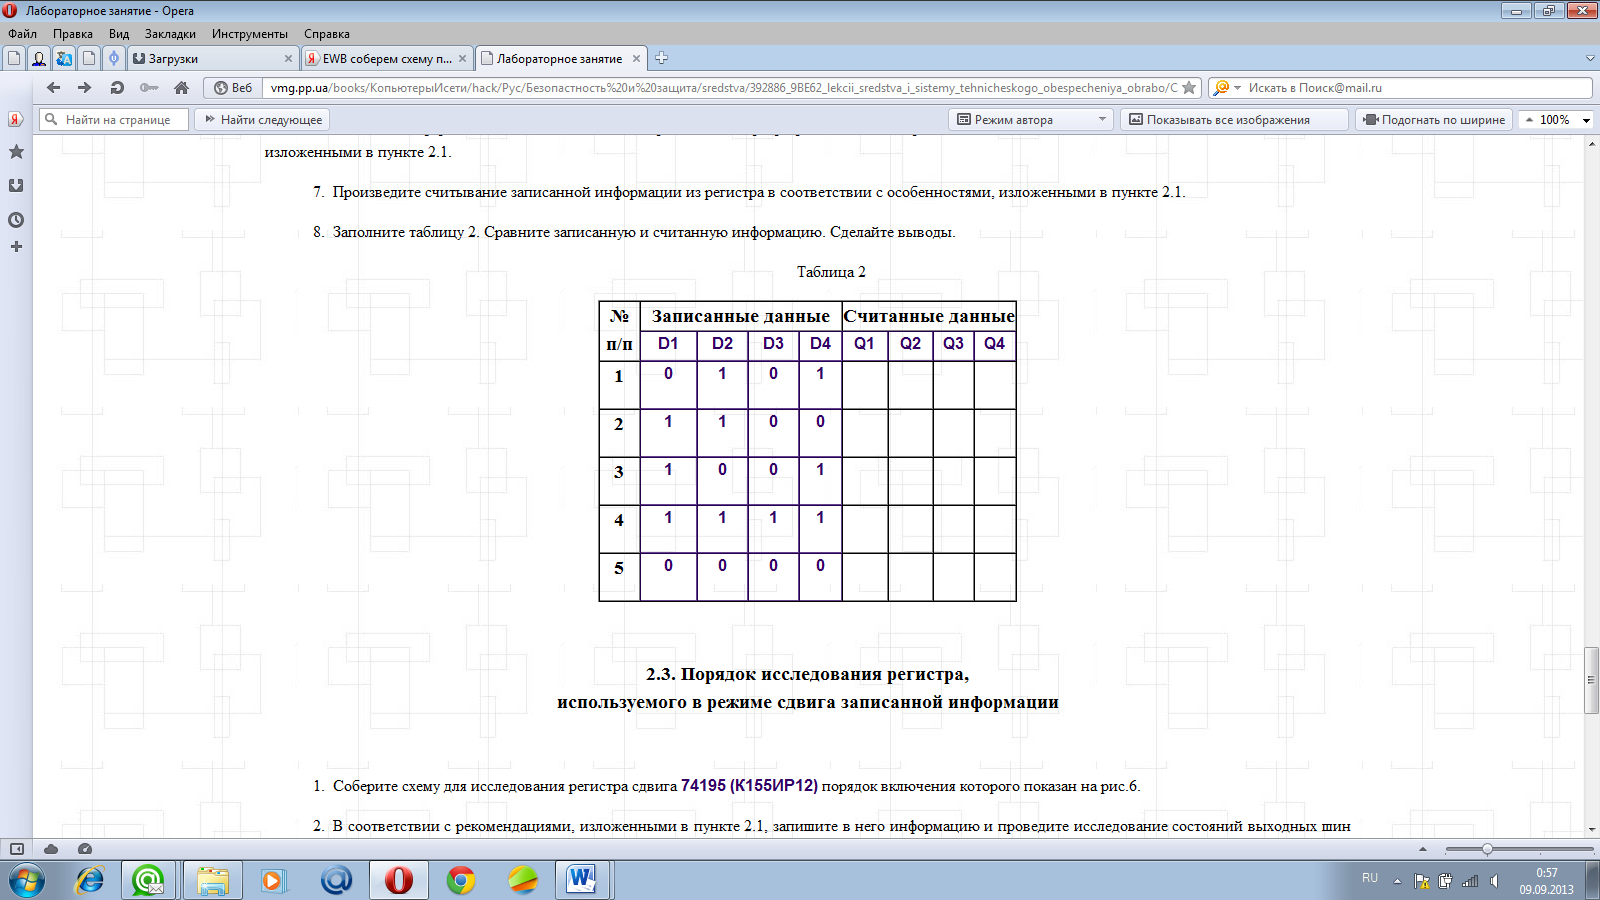Open the Режим автора dropdown
1600x900 pixels.
1030,120
